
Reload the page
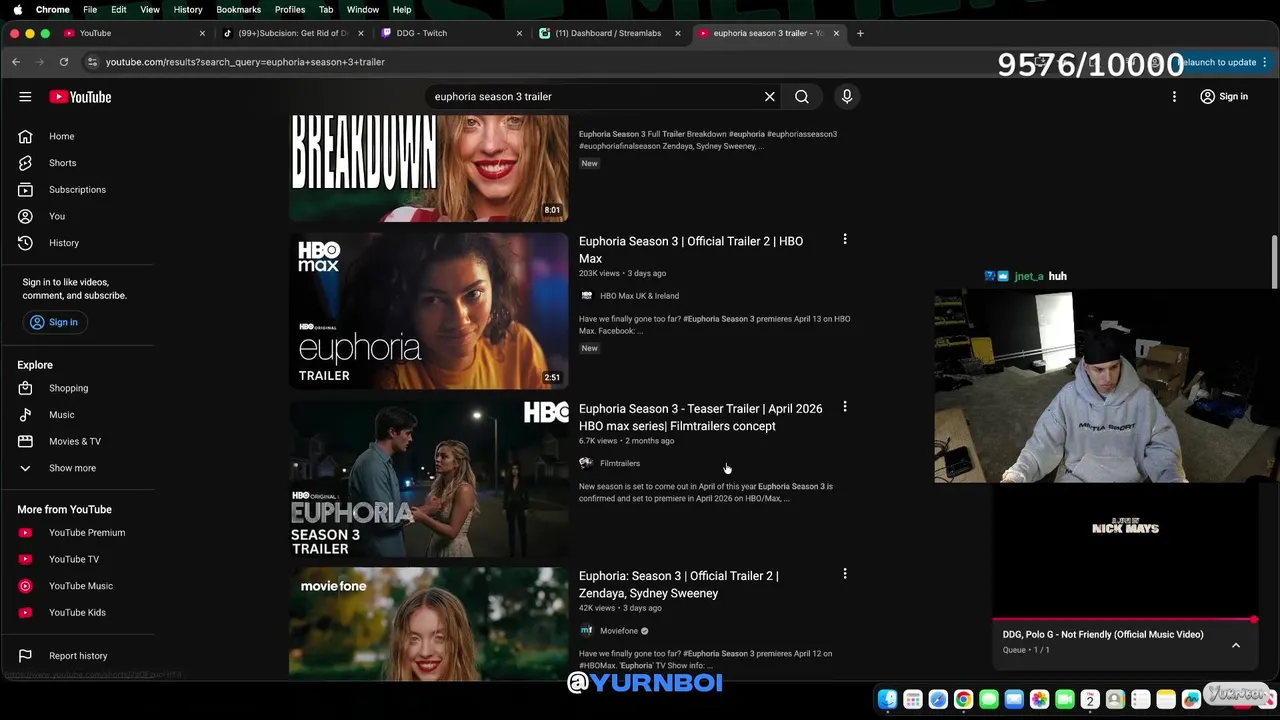(63, 62)
